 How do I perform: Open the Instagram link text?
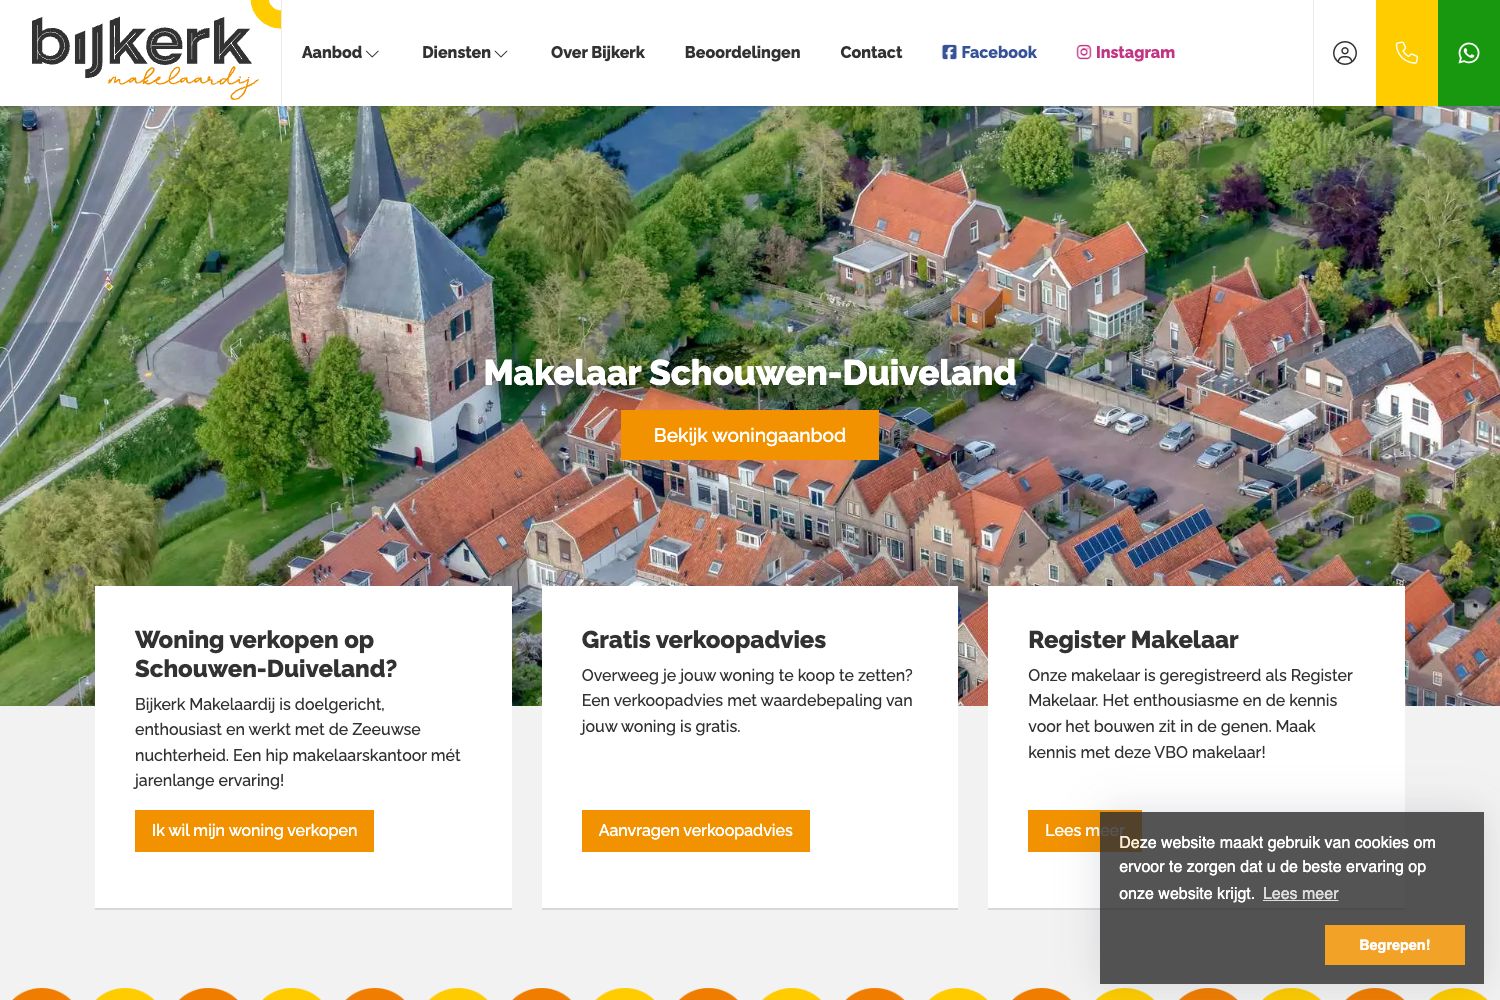pyautogui.click(x=1135, y=52)
